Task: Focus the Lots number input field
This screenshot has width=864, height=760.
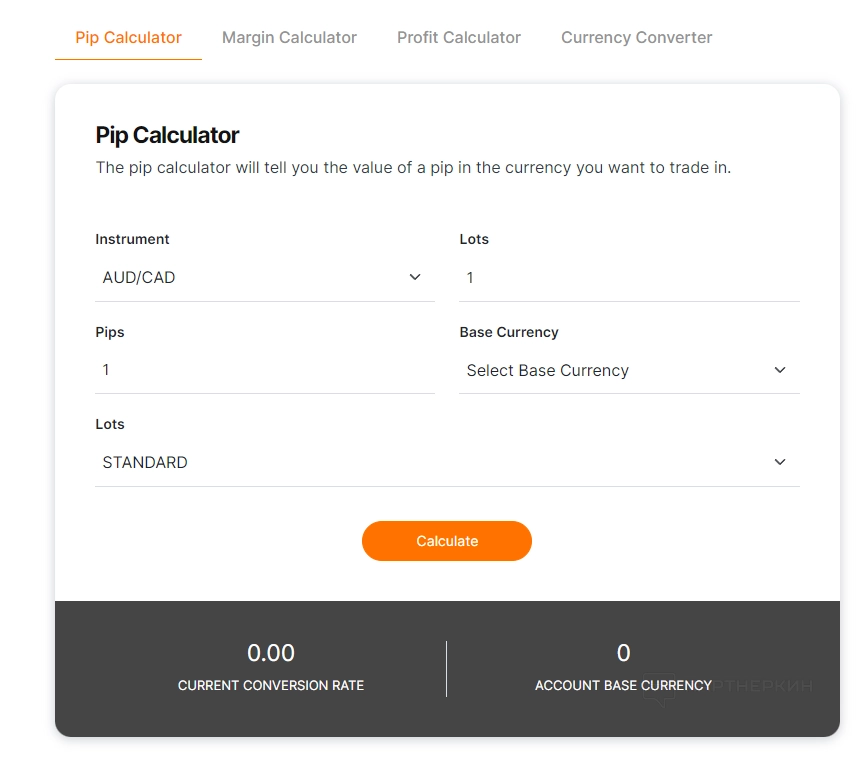Action: (x=628, y=278)
